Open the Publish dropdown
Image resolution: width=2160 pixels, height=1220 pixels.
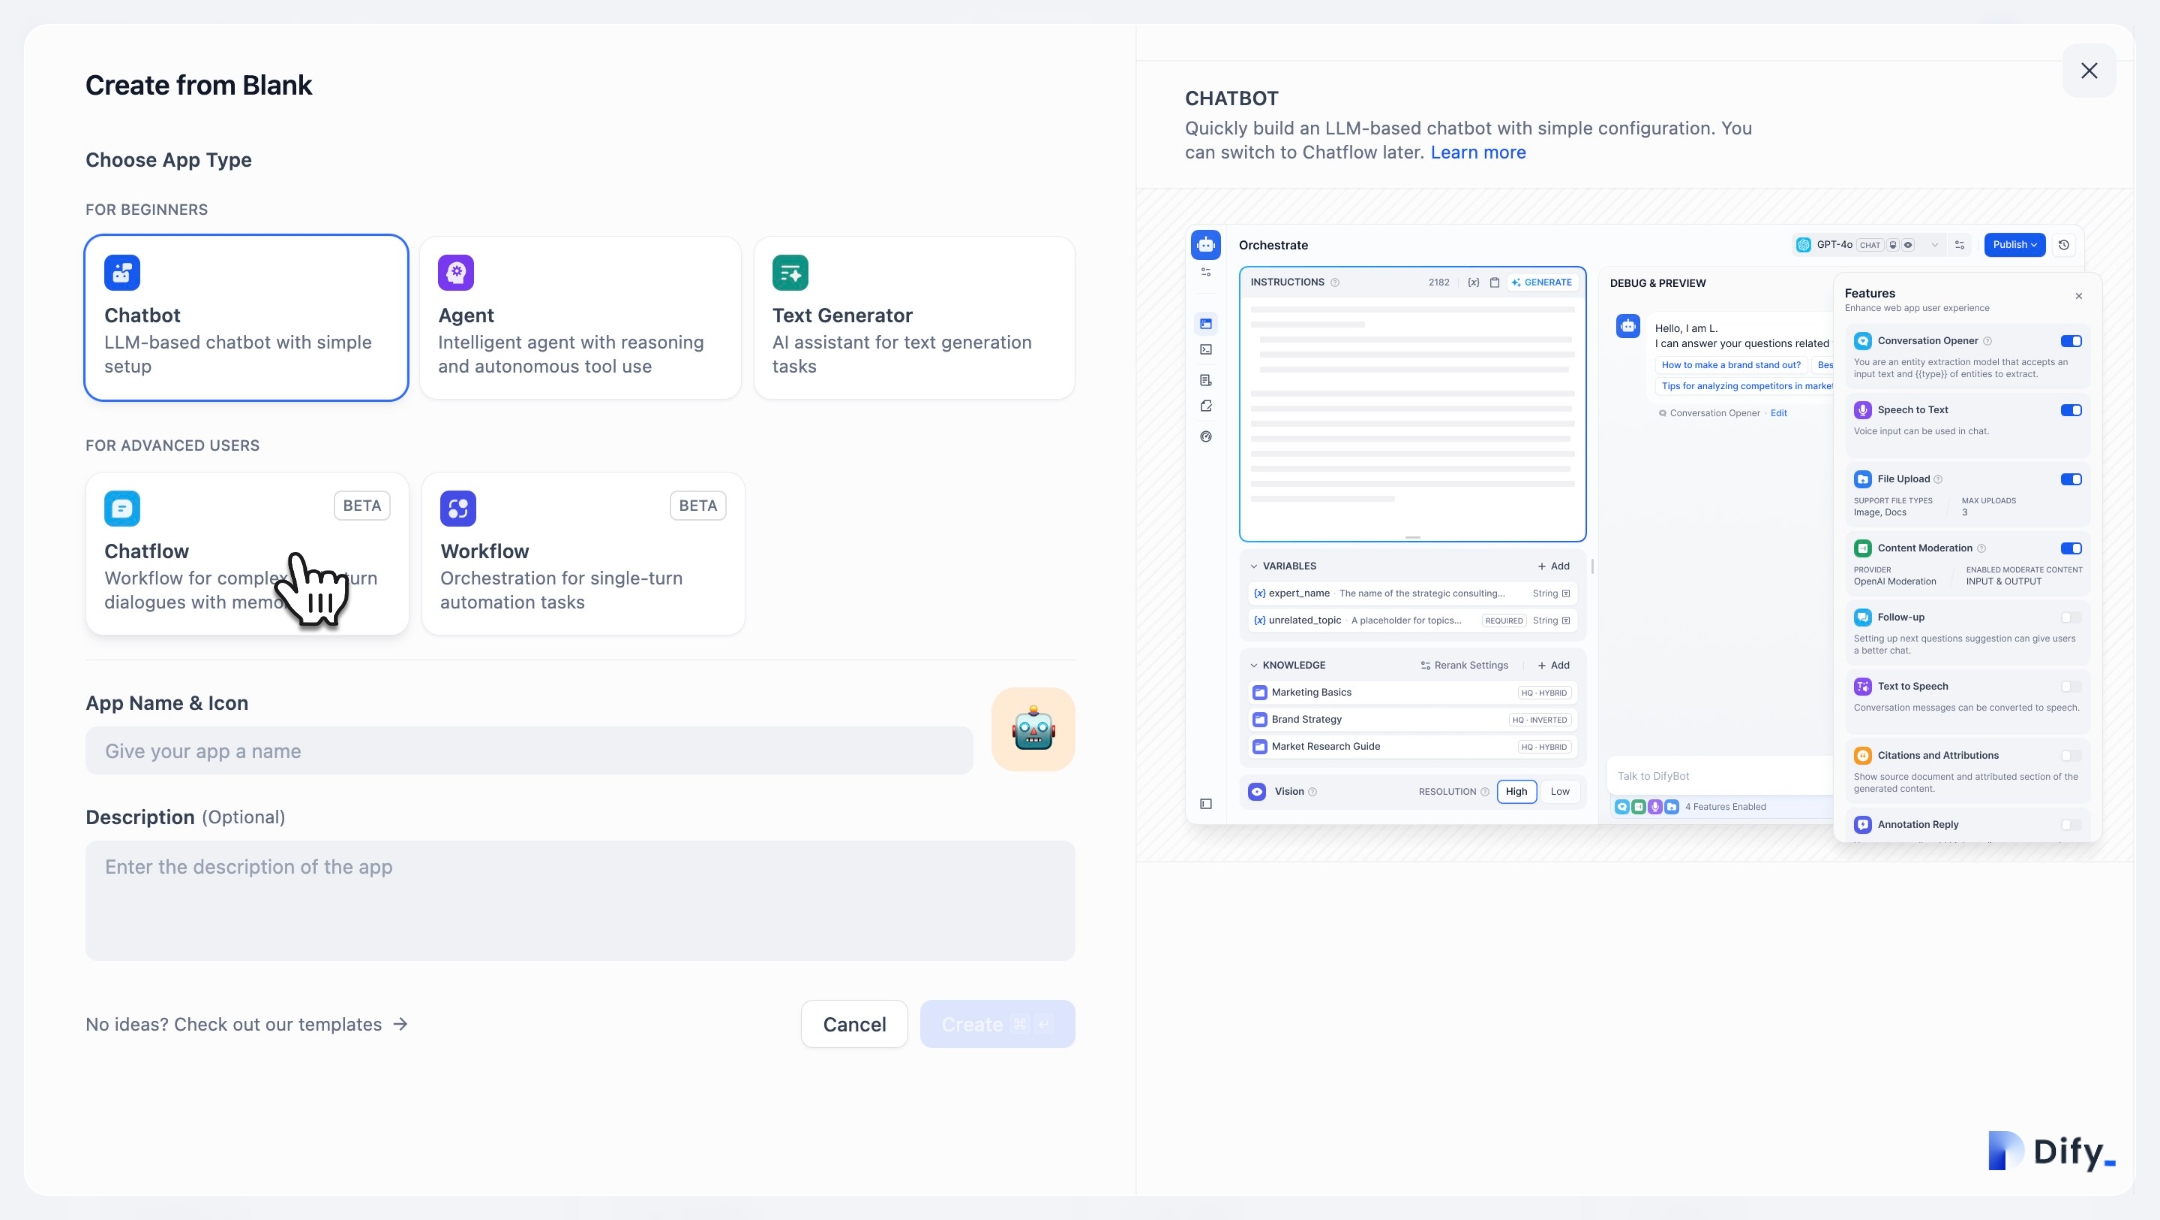[2014, 245]
